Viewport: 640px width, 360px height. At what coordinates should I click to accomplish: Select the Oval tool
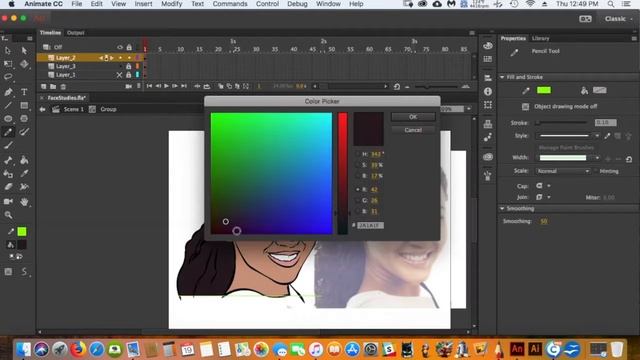(x=8, y=119)
